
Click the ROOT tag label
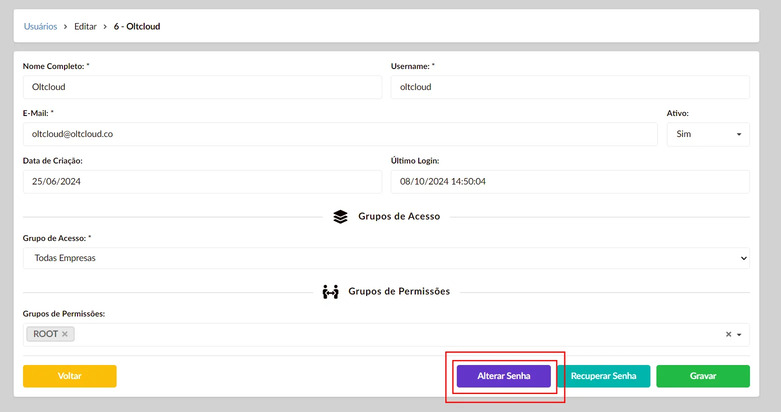click(45, 334)
